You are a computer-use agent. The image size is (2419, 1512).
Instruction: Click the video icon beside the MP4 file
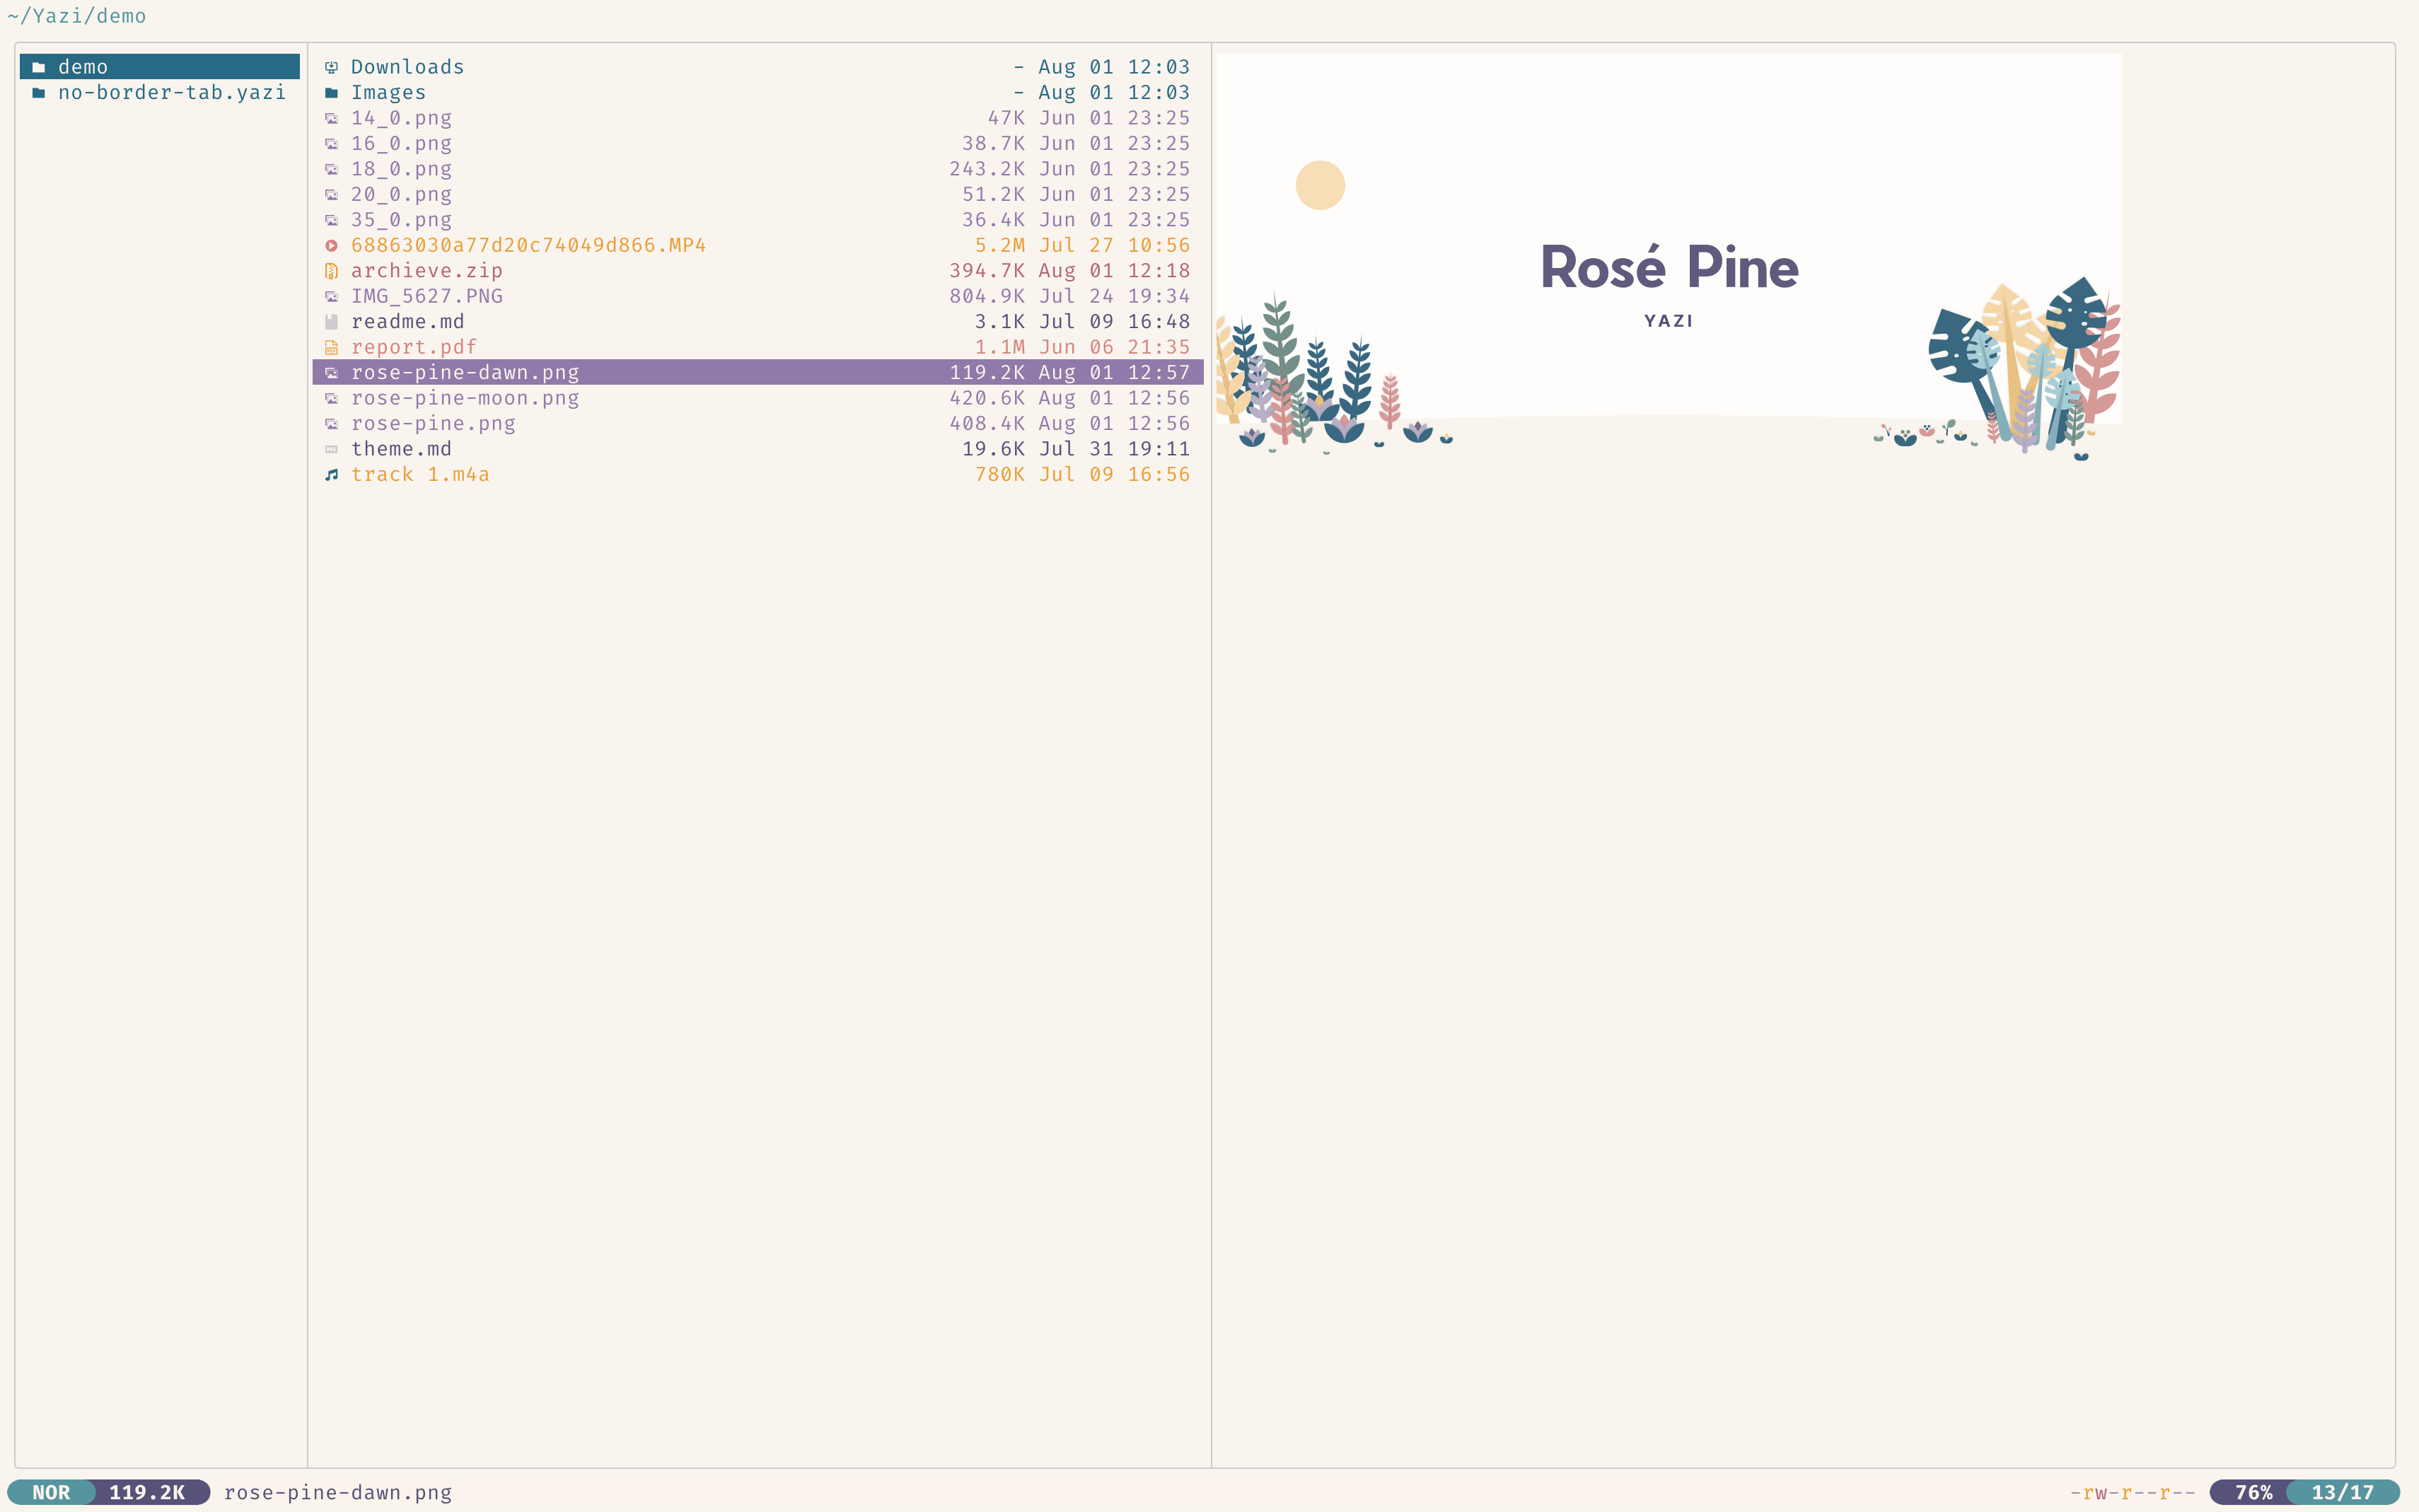pos(331,245)
